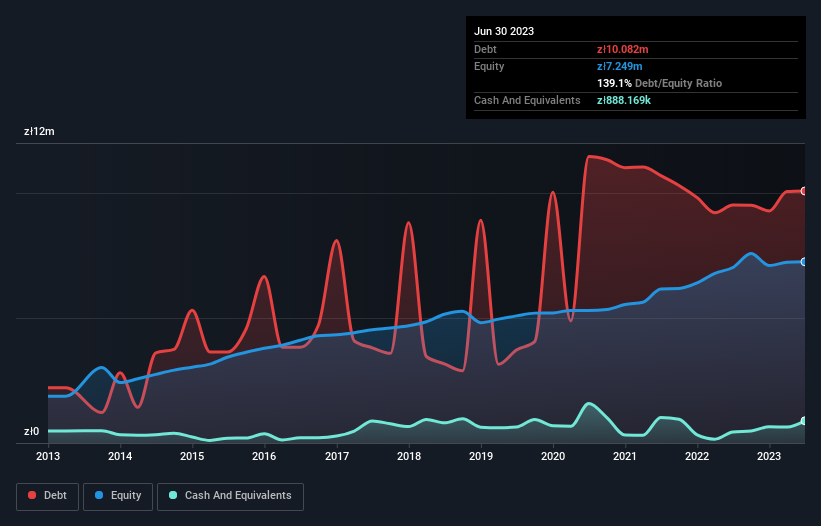821x526 pixels.
Task: Click the Jun 30 2023 tooltip date
Action: [504, 31]
